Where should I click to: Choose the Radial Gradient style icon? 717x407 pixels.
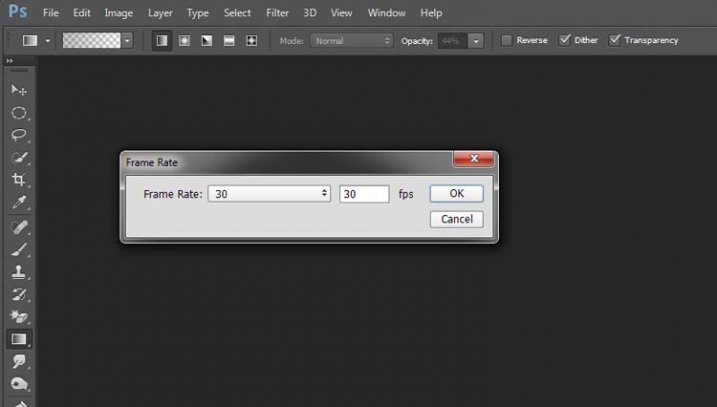coord(185,41)
